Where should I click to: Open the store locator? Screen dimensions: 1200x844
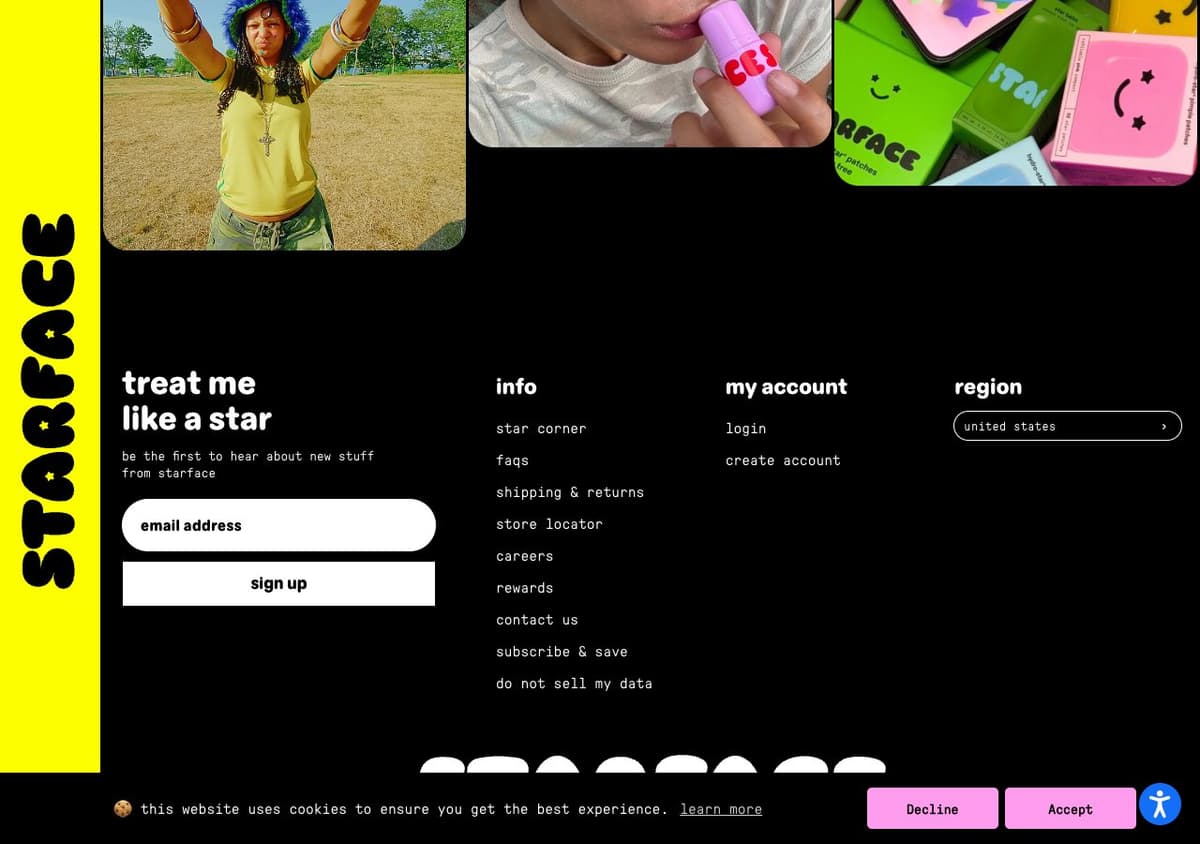549,524
